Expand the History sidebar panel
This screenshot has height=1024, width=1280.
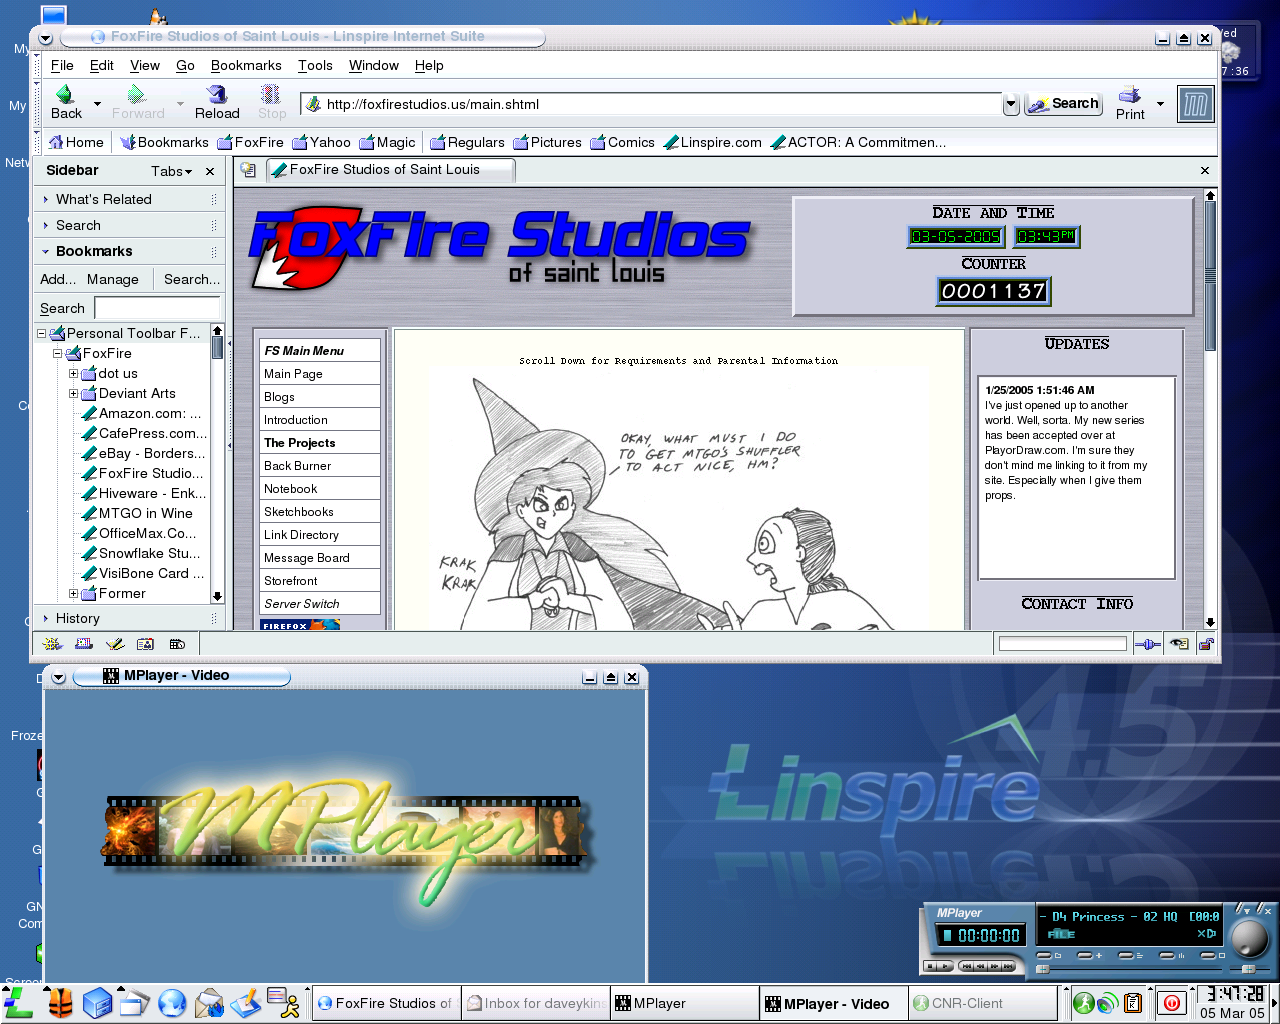pos(128,618)
